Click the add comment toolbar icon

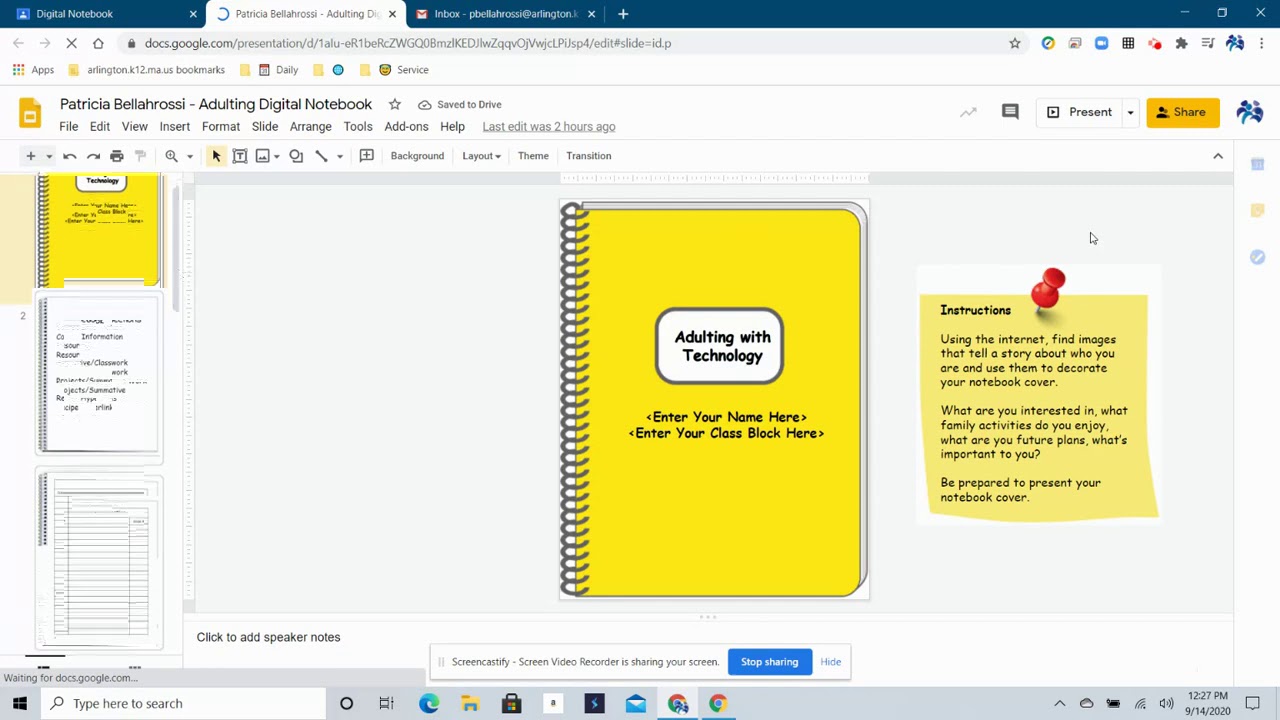coord(367,156)
